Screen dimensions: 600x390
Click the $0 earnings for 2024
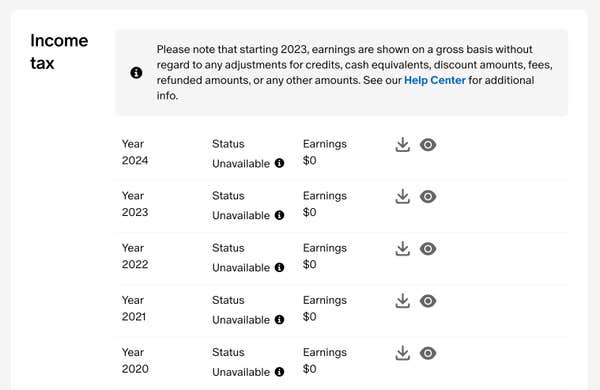(x=310, y=160)
